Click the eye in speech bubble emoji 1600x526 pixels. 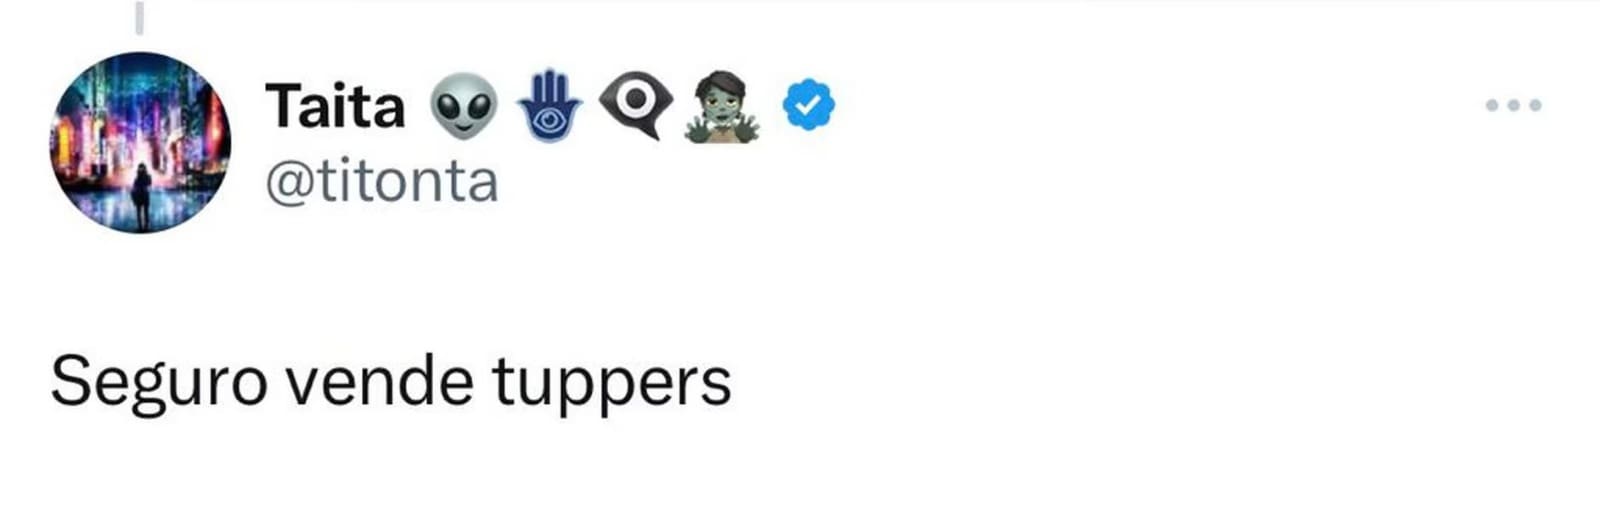[635, 106]
